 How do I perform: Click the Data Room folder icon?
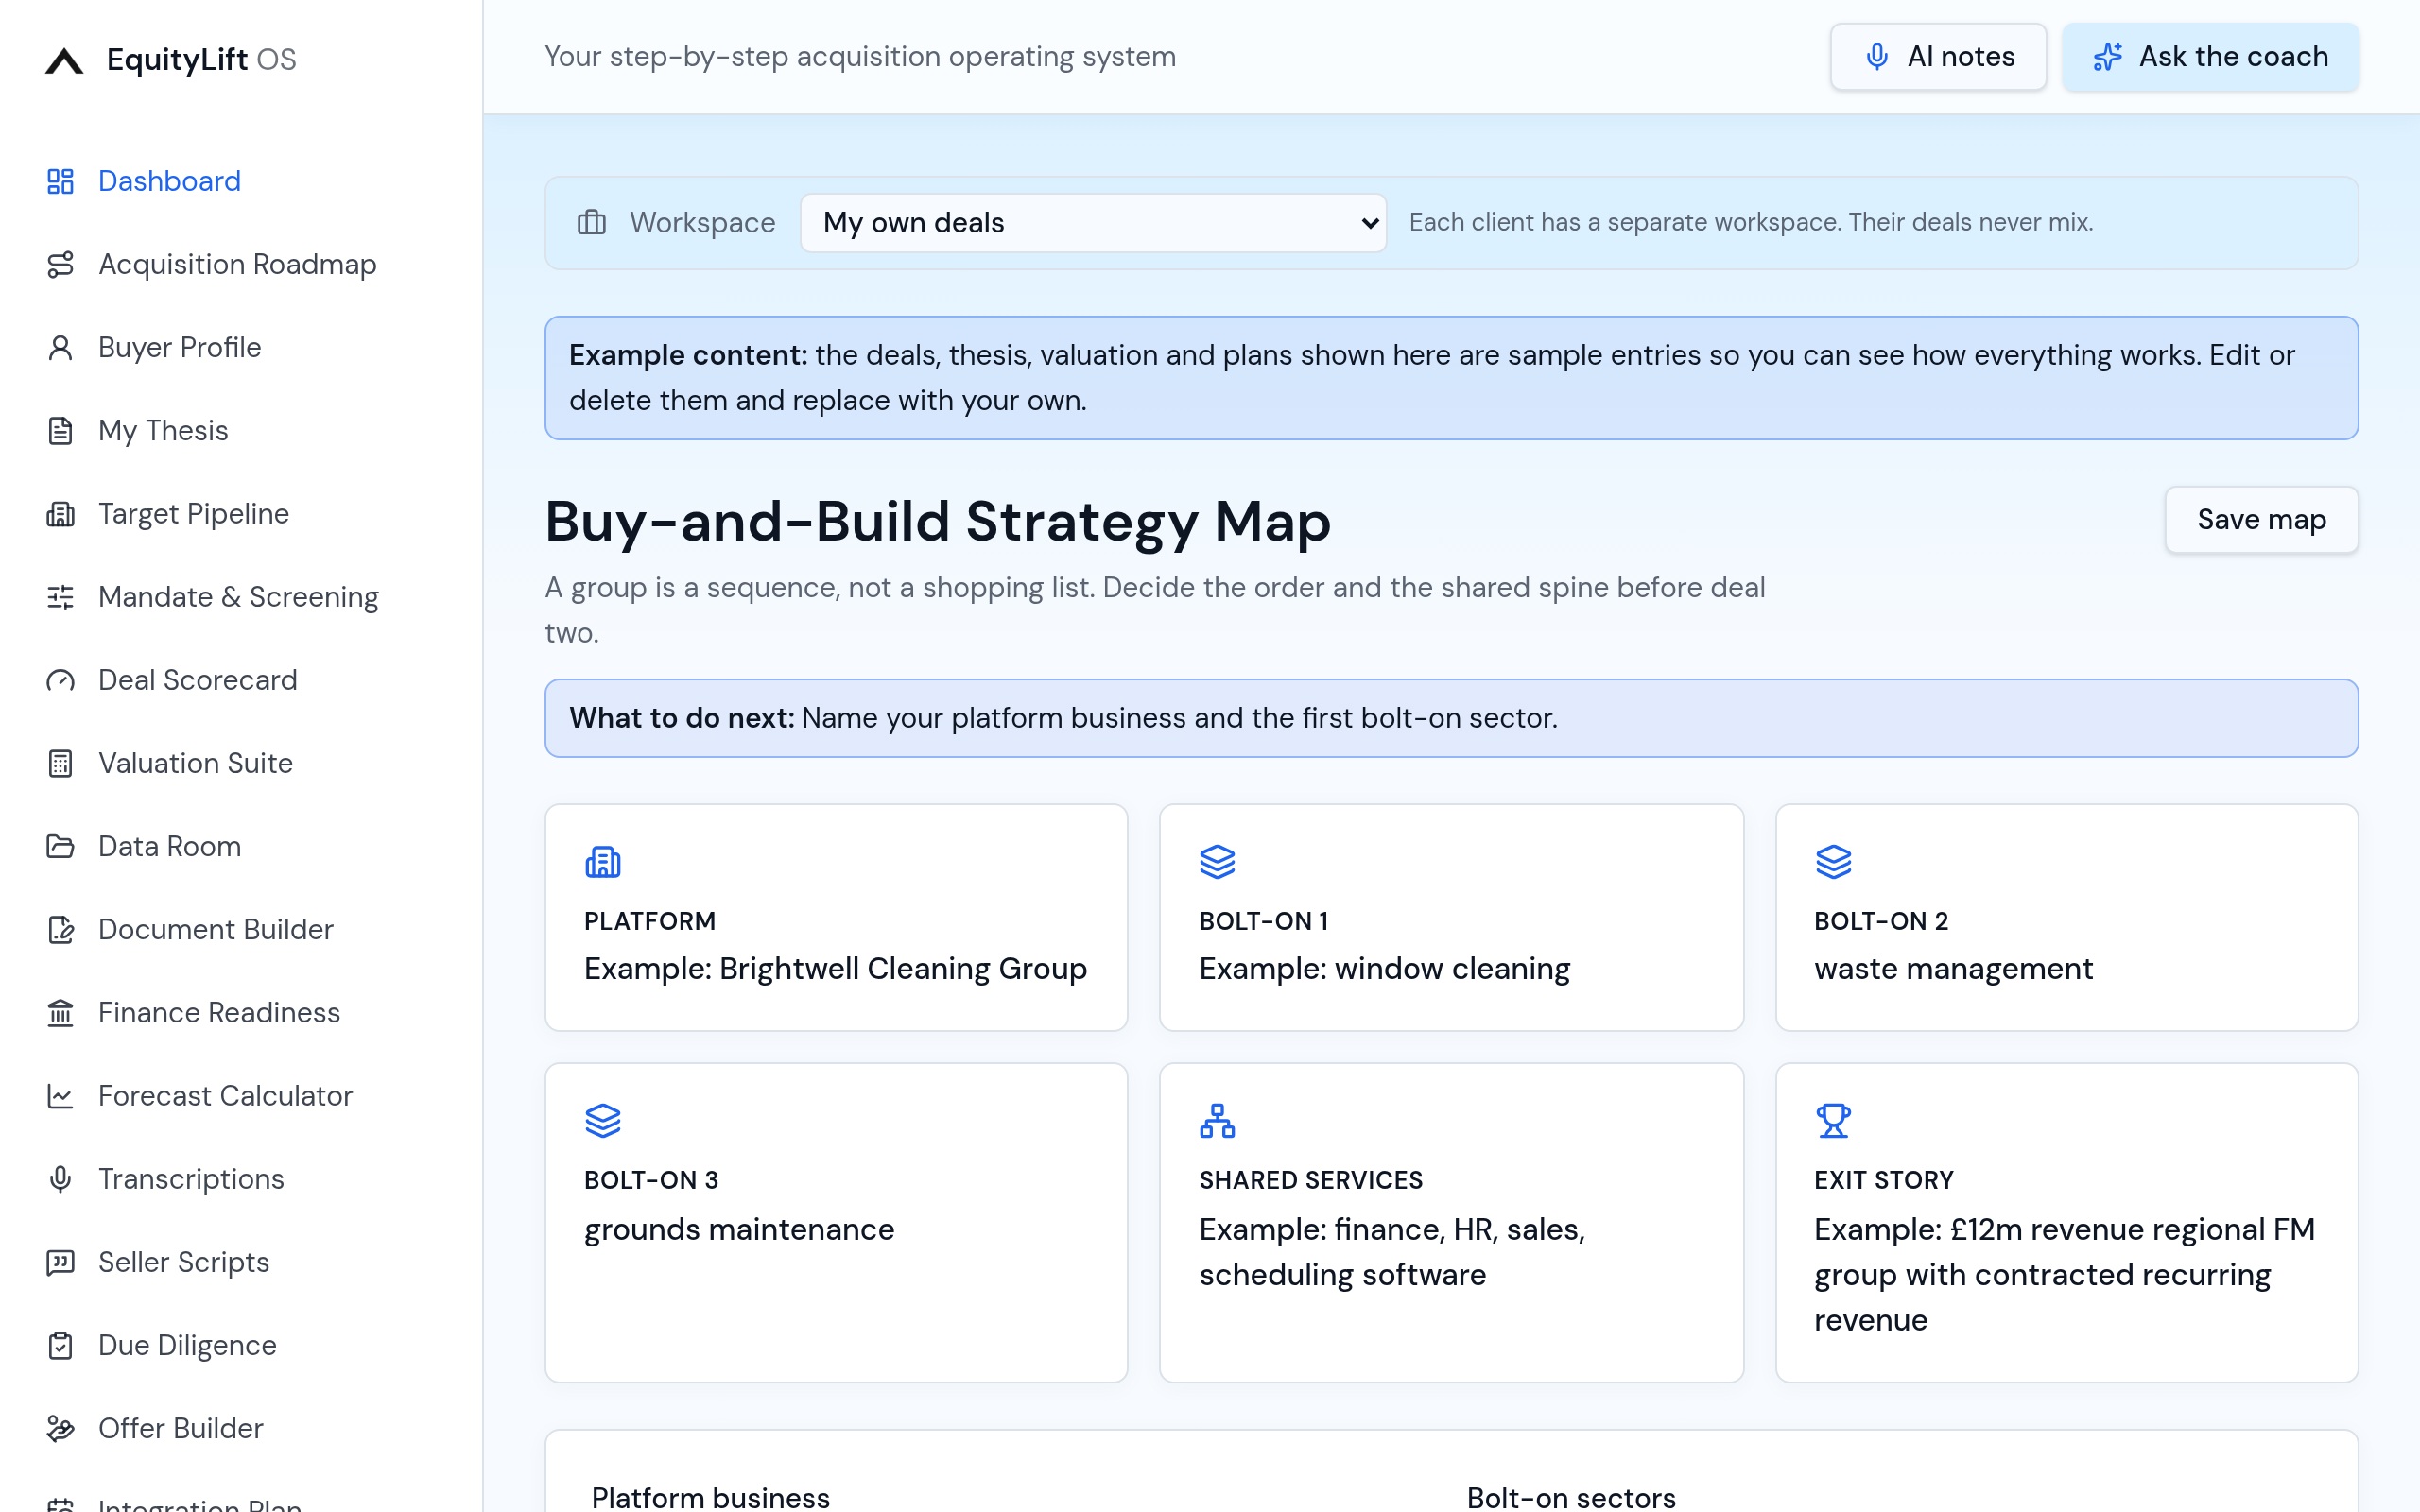coord(60,846)
